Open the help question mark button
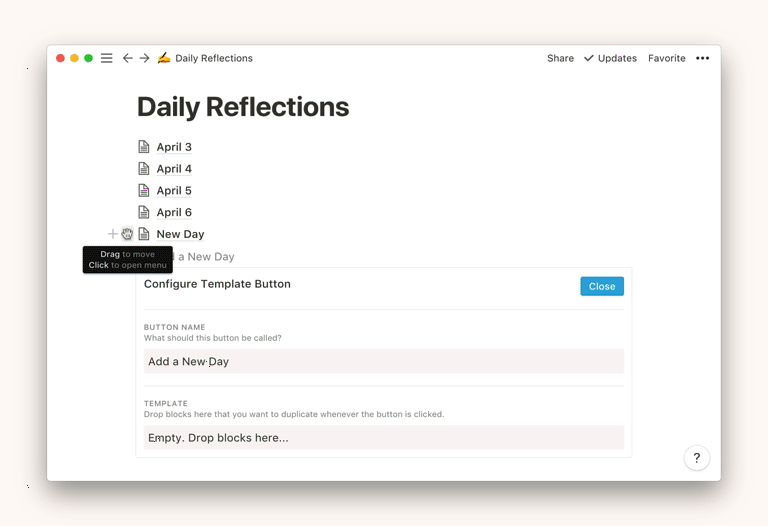768x526 pixels. [696, 458]
